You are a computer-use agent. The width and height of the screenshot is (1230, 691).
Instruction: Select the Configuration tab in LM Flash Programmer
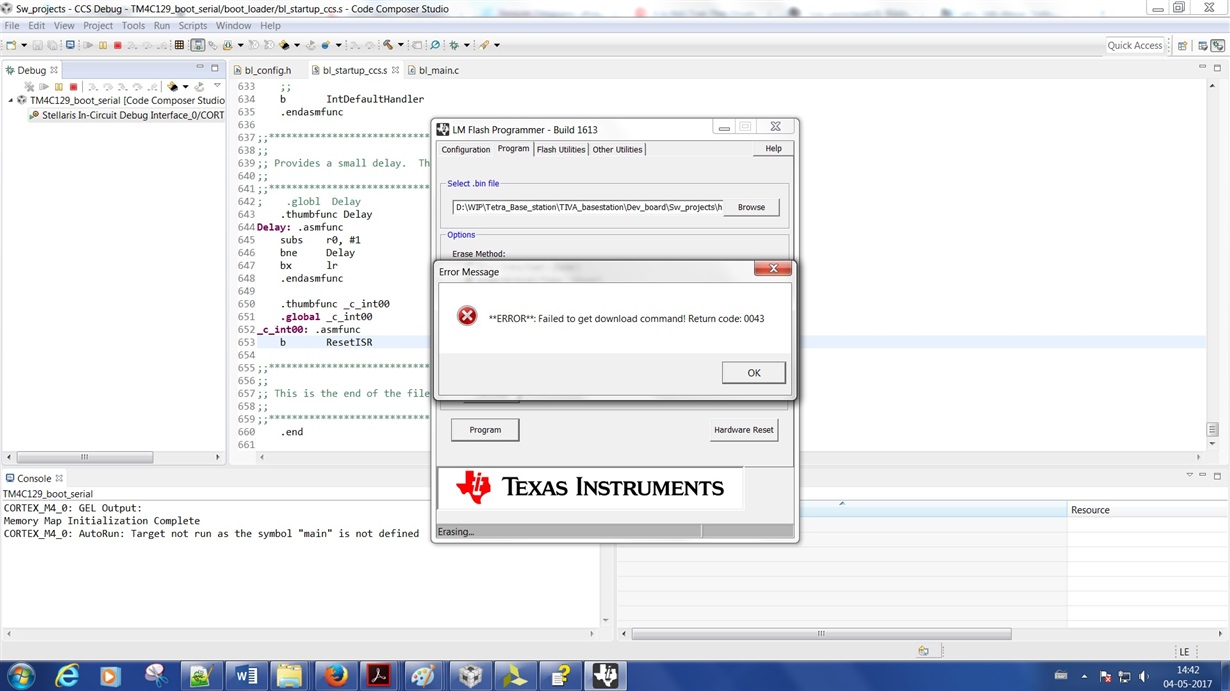pyautogui.click(x=466, y=150)
